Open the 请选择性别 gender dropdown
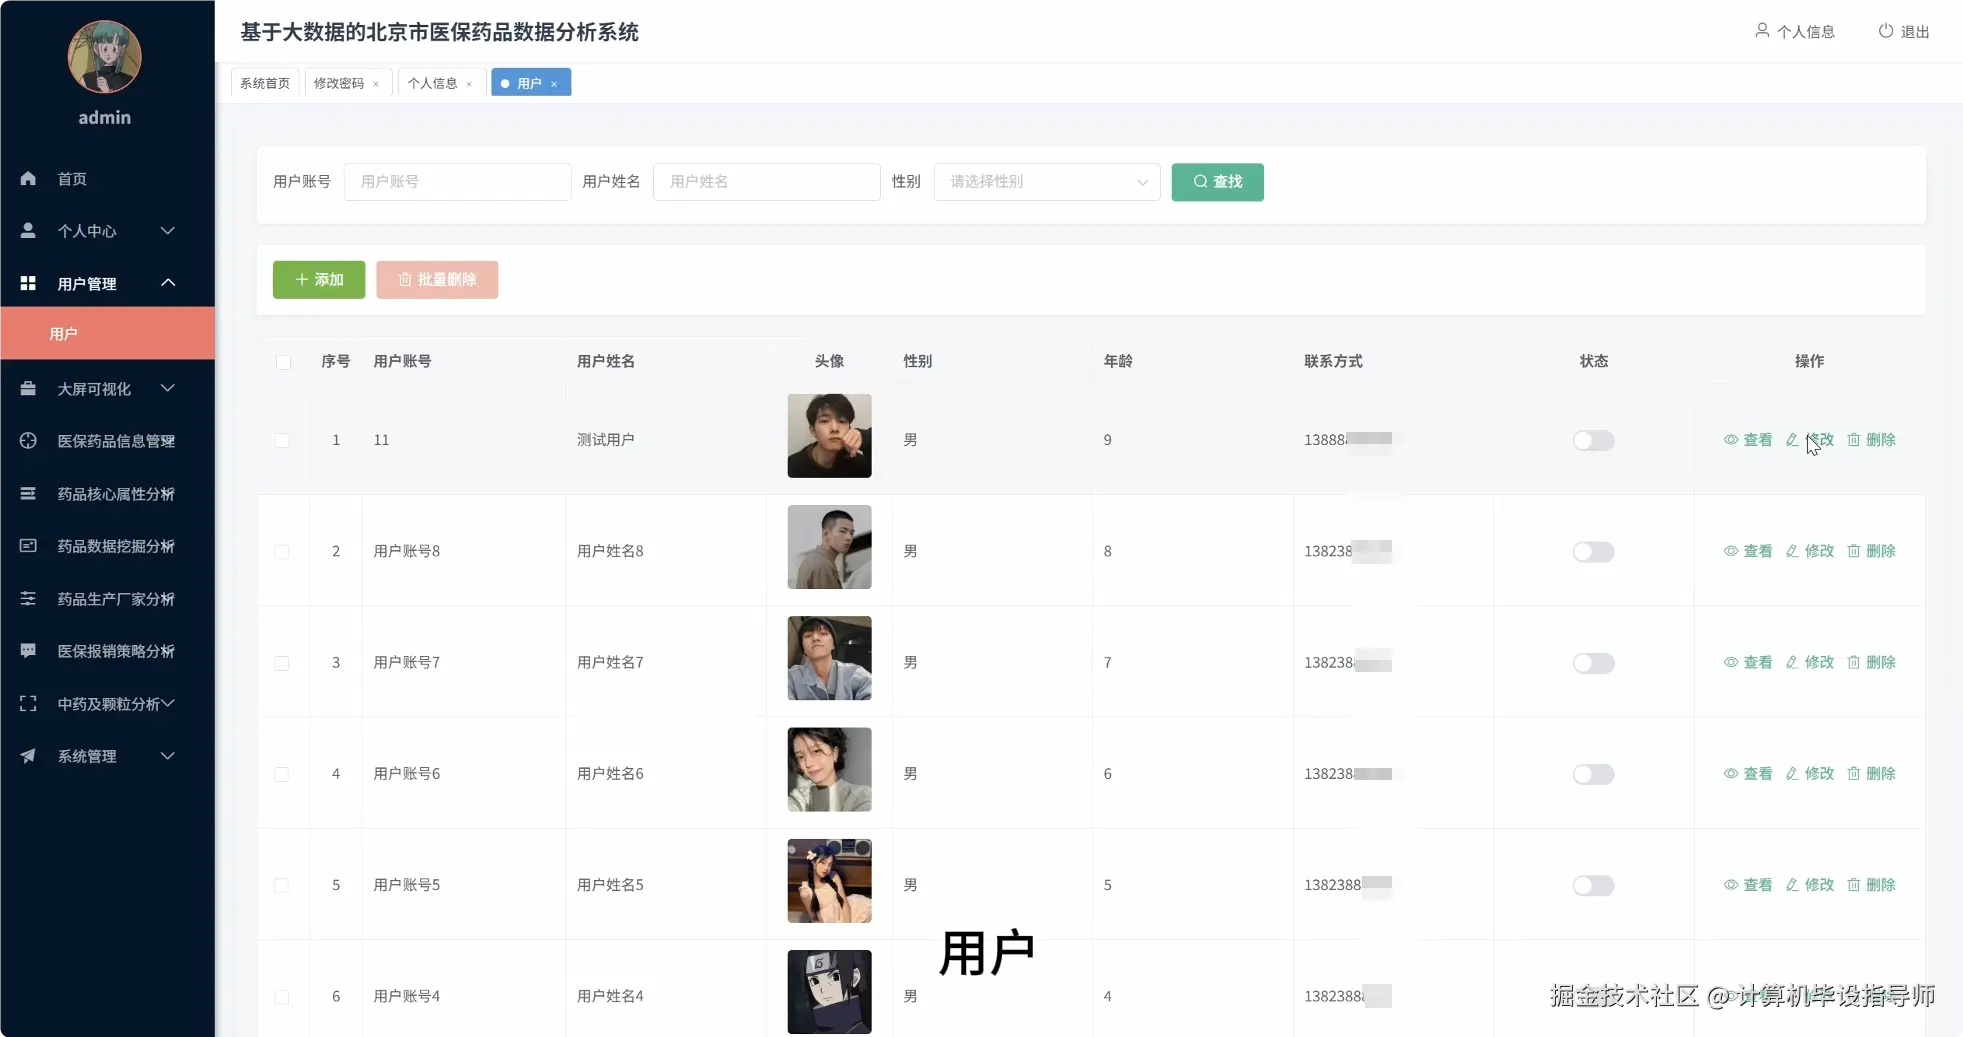Viewport: 1963px width, 1037px height. pyautogui.click(x=1045, y=182)
